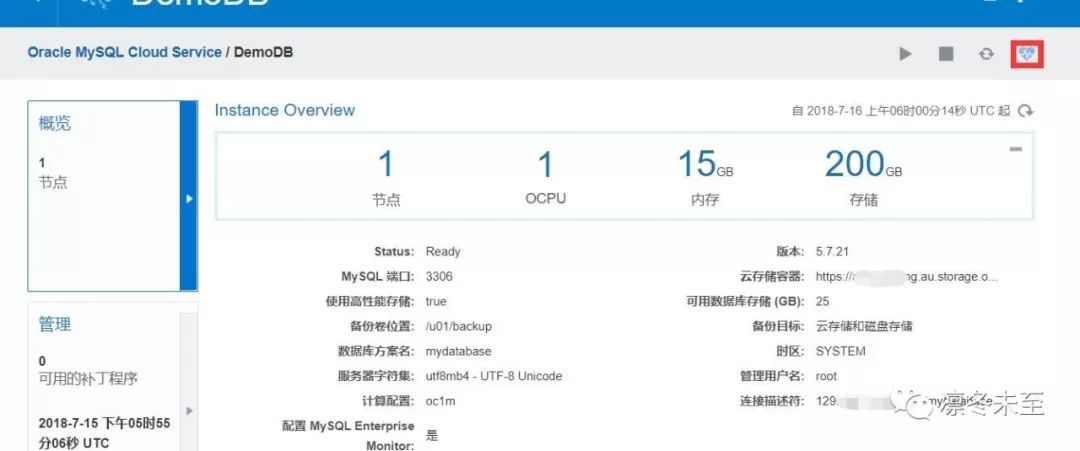Viewport: 1080px width, 451px height.
Task: Click the 1 节点 metric
Action: tap(386, 178)
